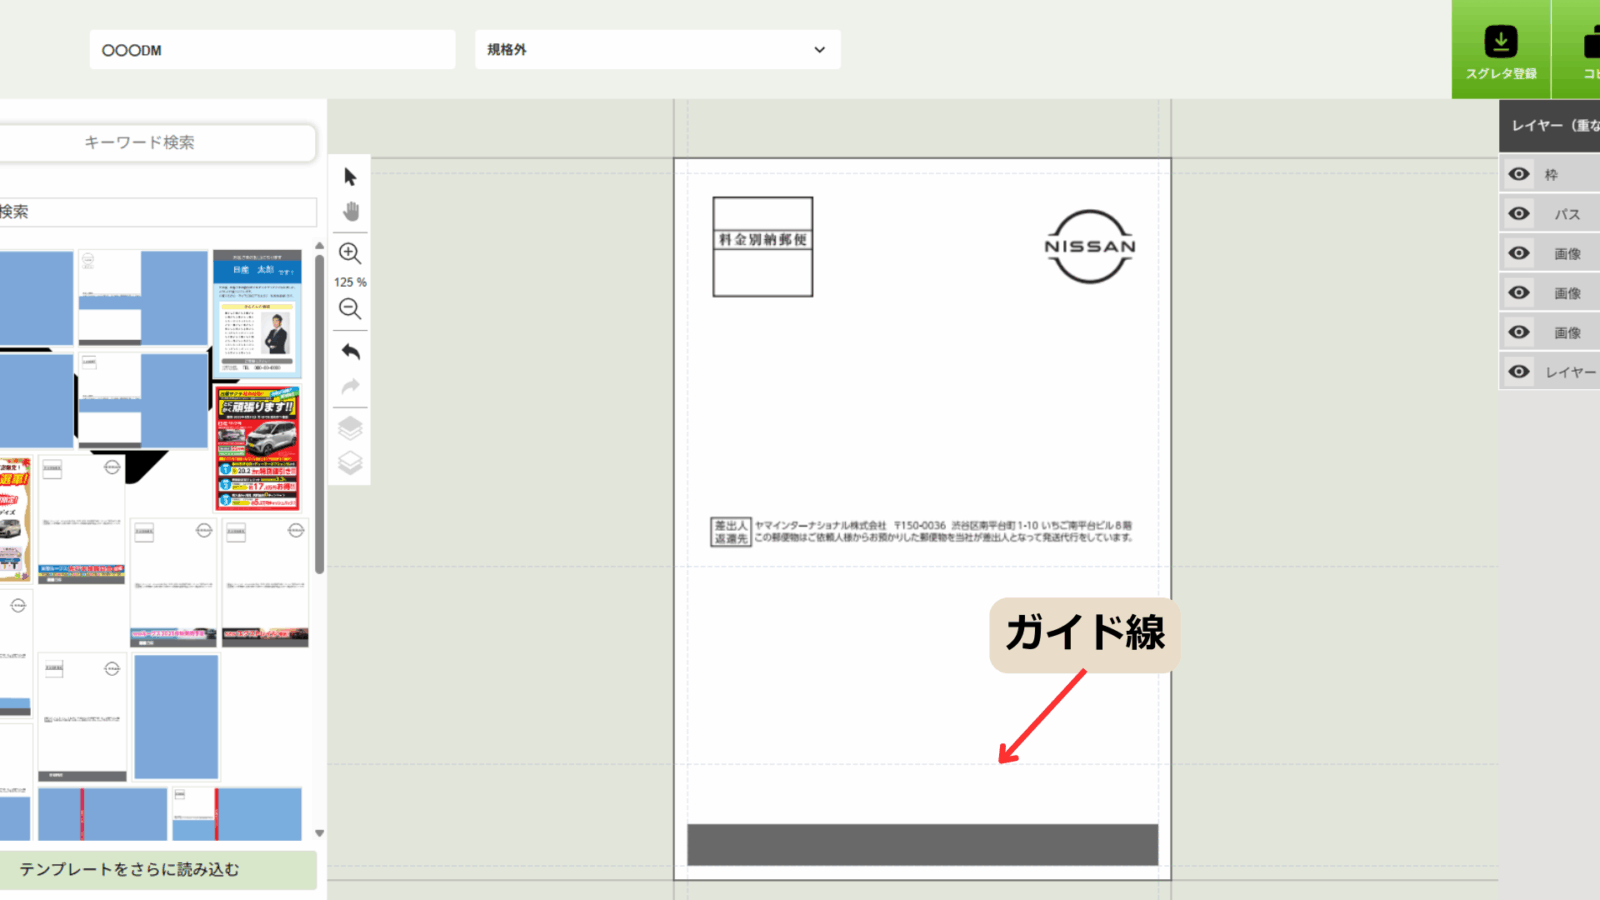Open the 規格外 size dropdown
Image resolution: width=1600 pixels, height=900 pixels.
tap(657, 49)
